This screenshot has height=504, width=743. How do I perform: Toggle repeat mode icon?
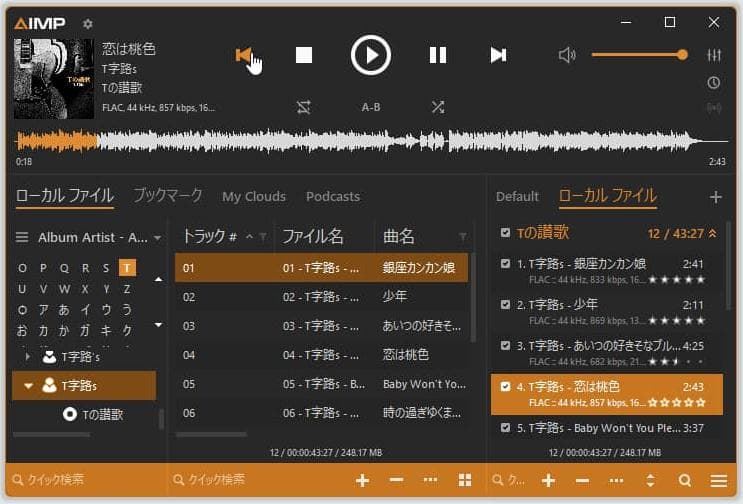[x=304, y=107]
